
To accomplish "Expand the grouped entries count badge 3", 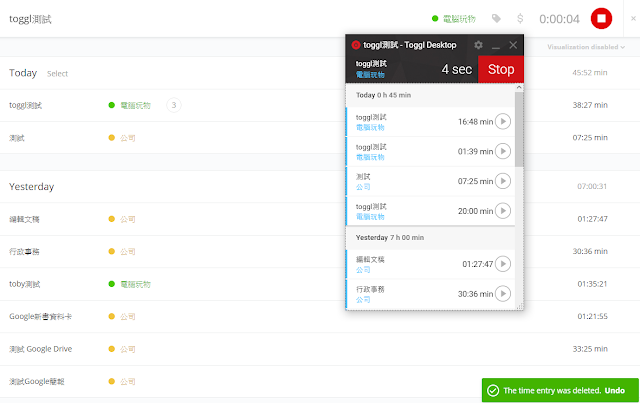I will (174, 105).
